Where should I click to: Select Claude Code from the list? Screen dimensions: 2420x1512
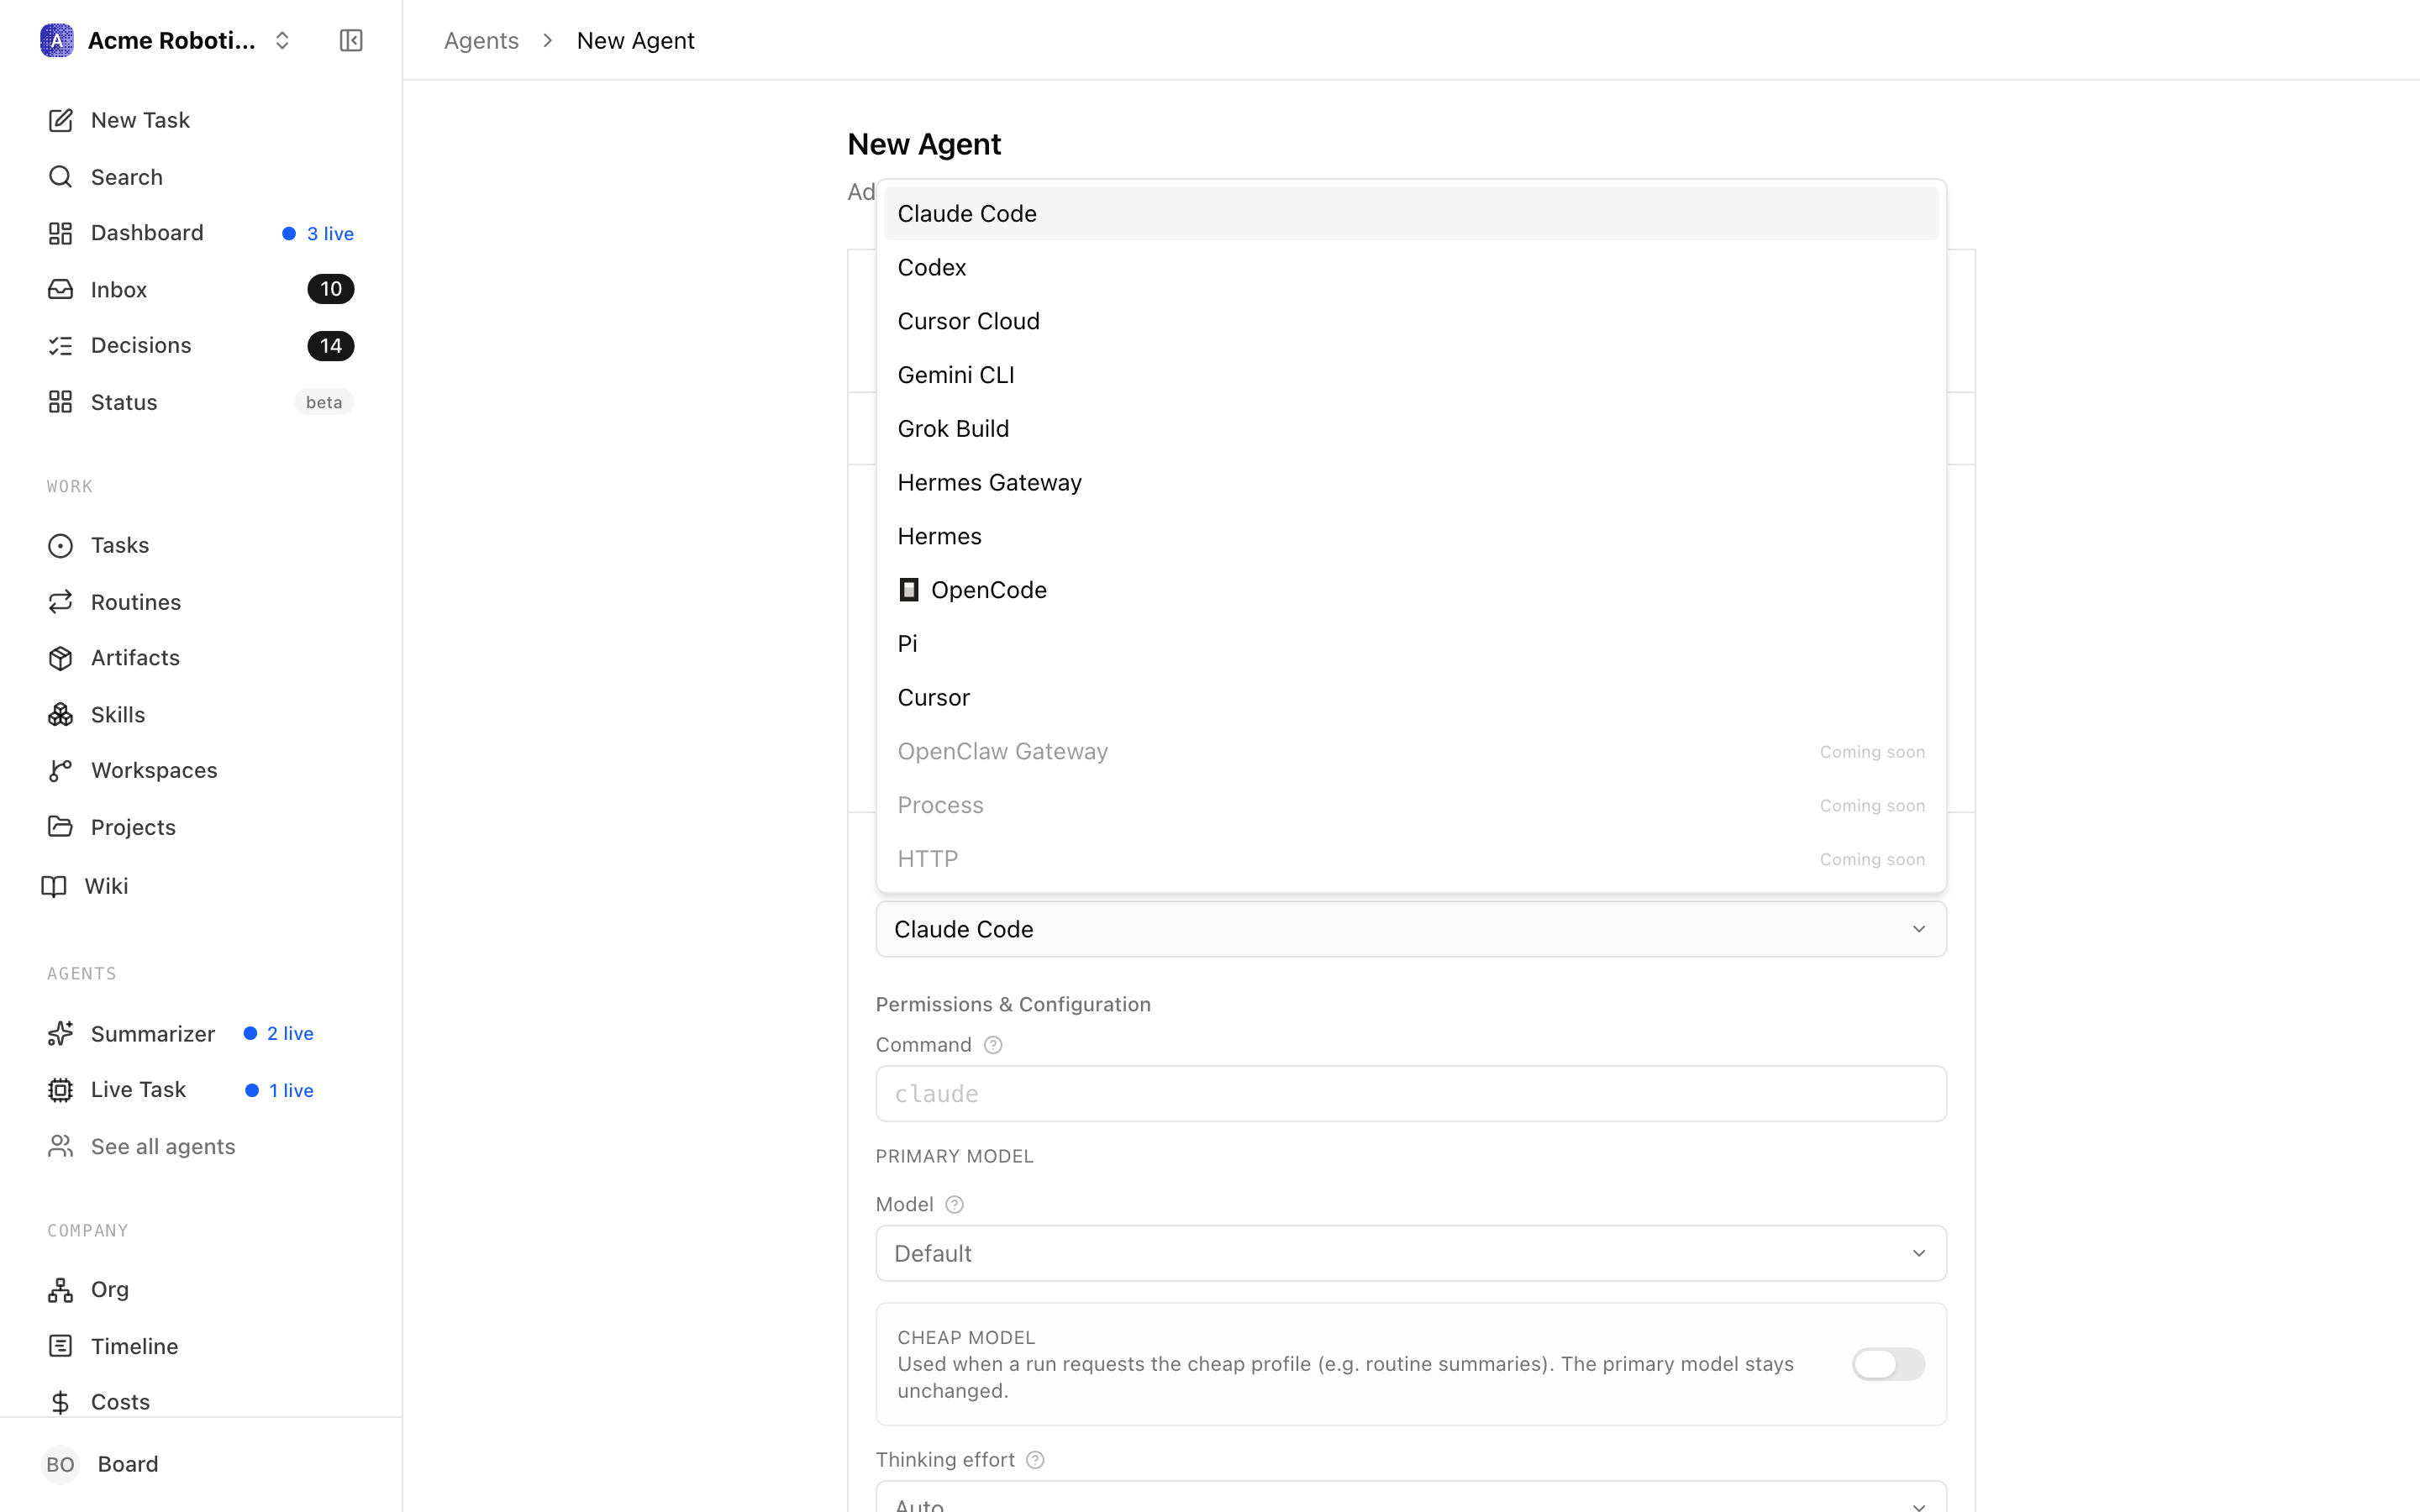tap(1411, 213)
